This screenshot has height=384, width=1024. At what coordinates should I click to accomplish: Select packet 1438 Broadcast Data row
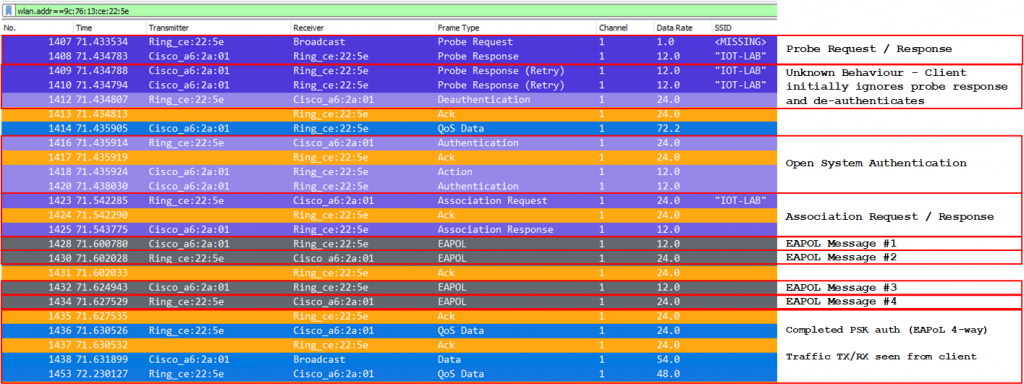pos(389,359)
